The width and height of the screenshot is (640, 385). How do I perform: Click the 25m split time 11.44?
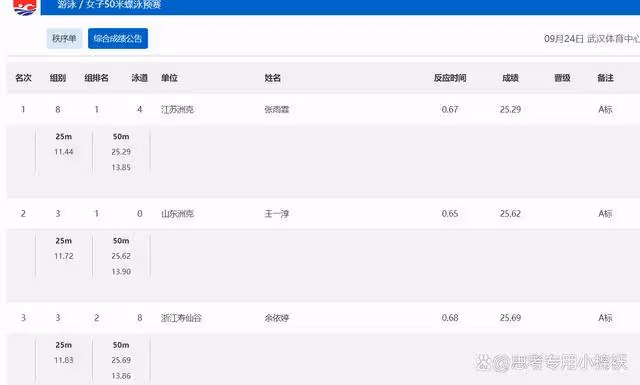click(x=64, y=152)
